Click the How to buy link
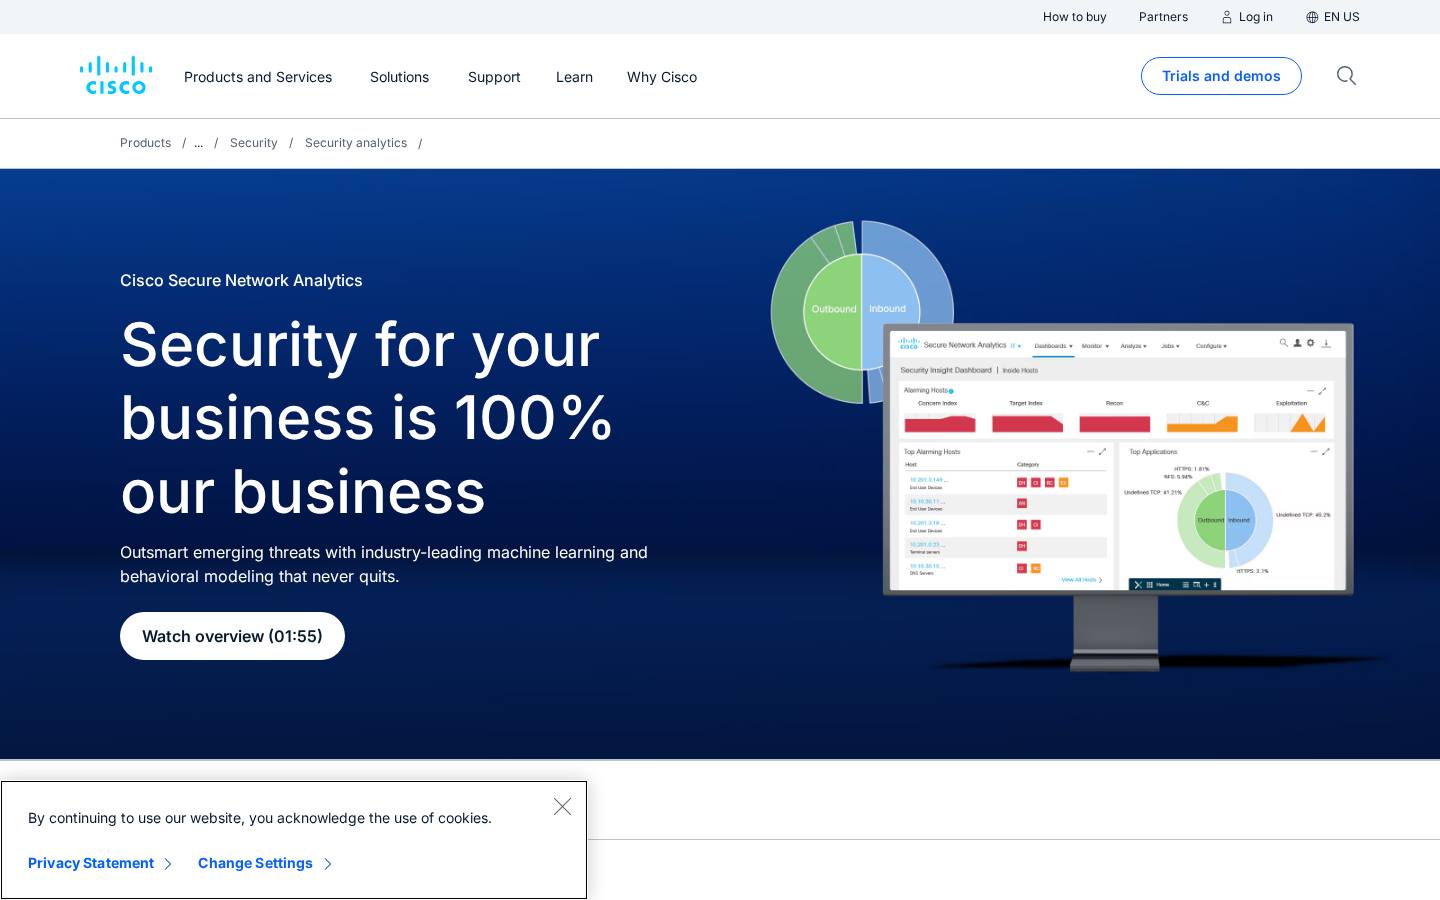The image size is (1440, 900). (x=1074, y=17)
